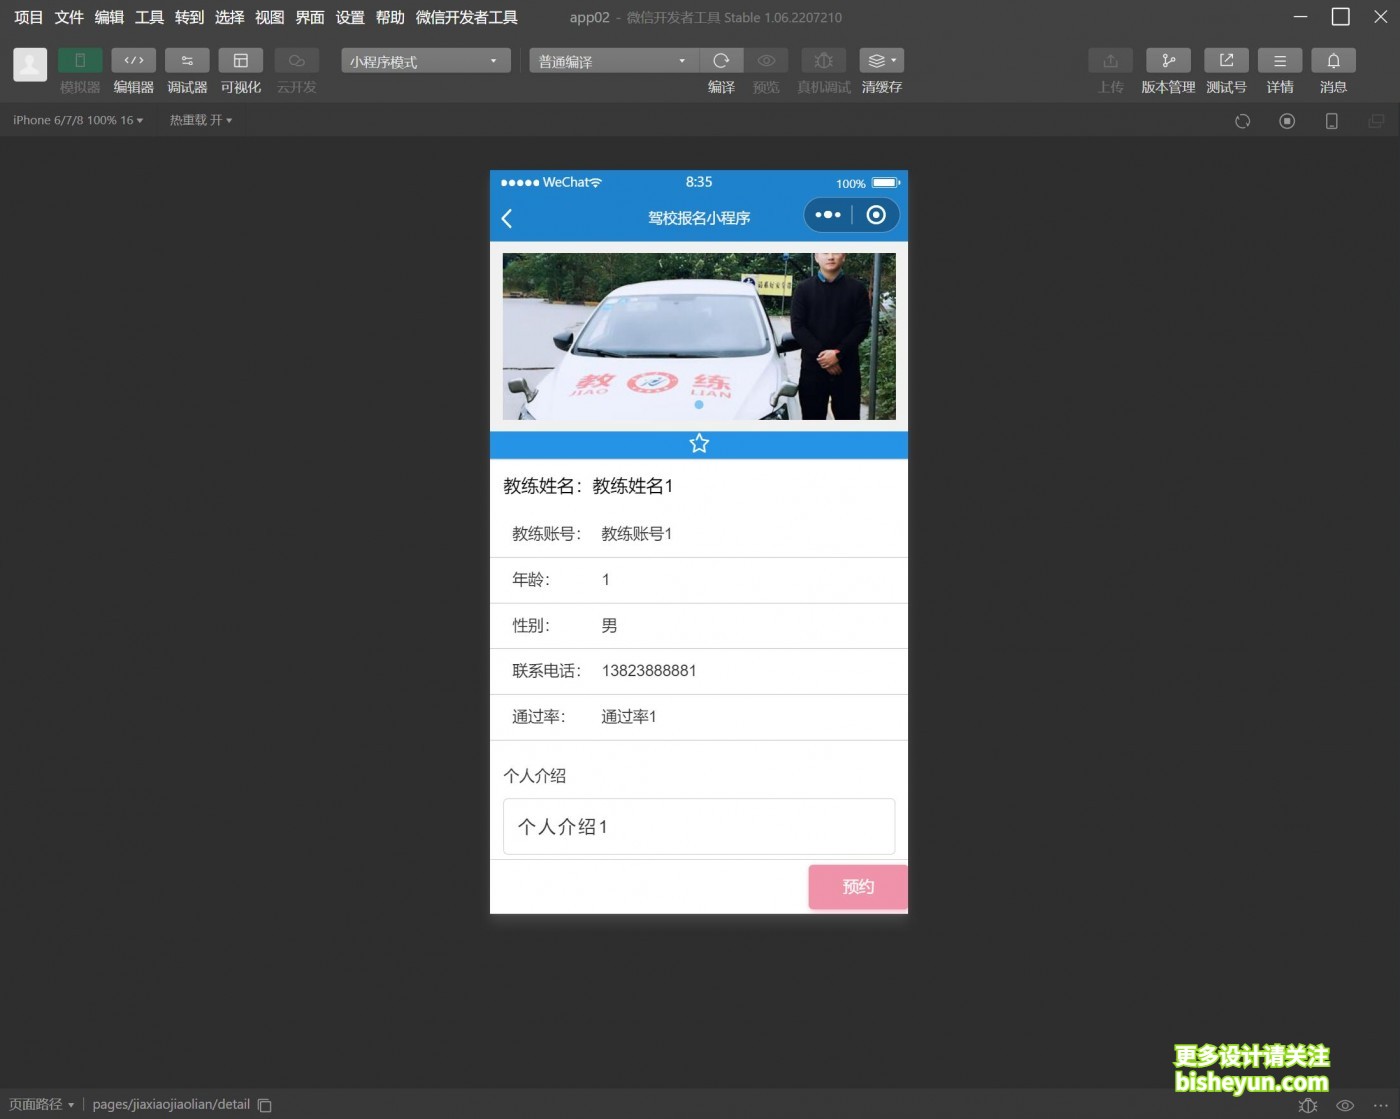1400x1119 pixels.
Task: Click the pink 预约 button
Action: 858,887
